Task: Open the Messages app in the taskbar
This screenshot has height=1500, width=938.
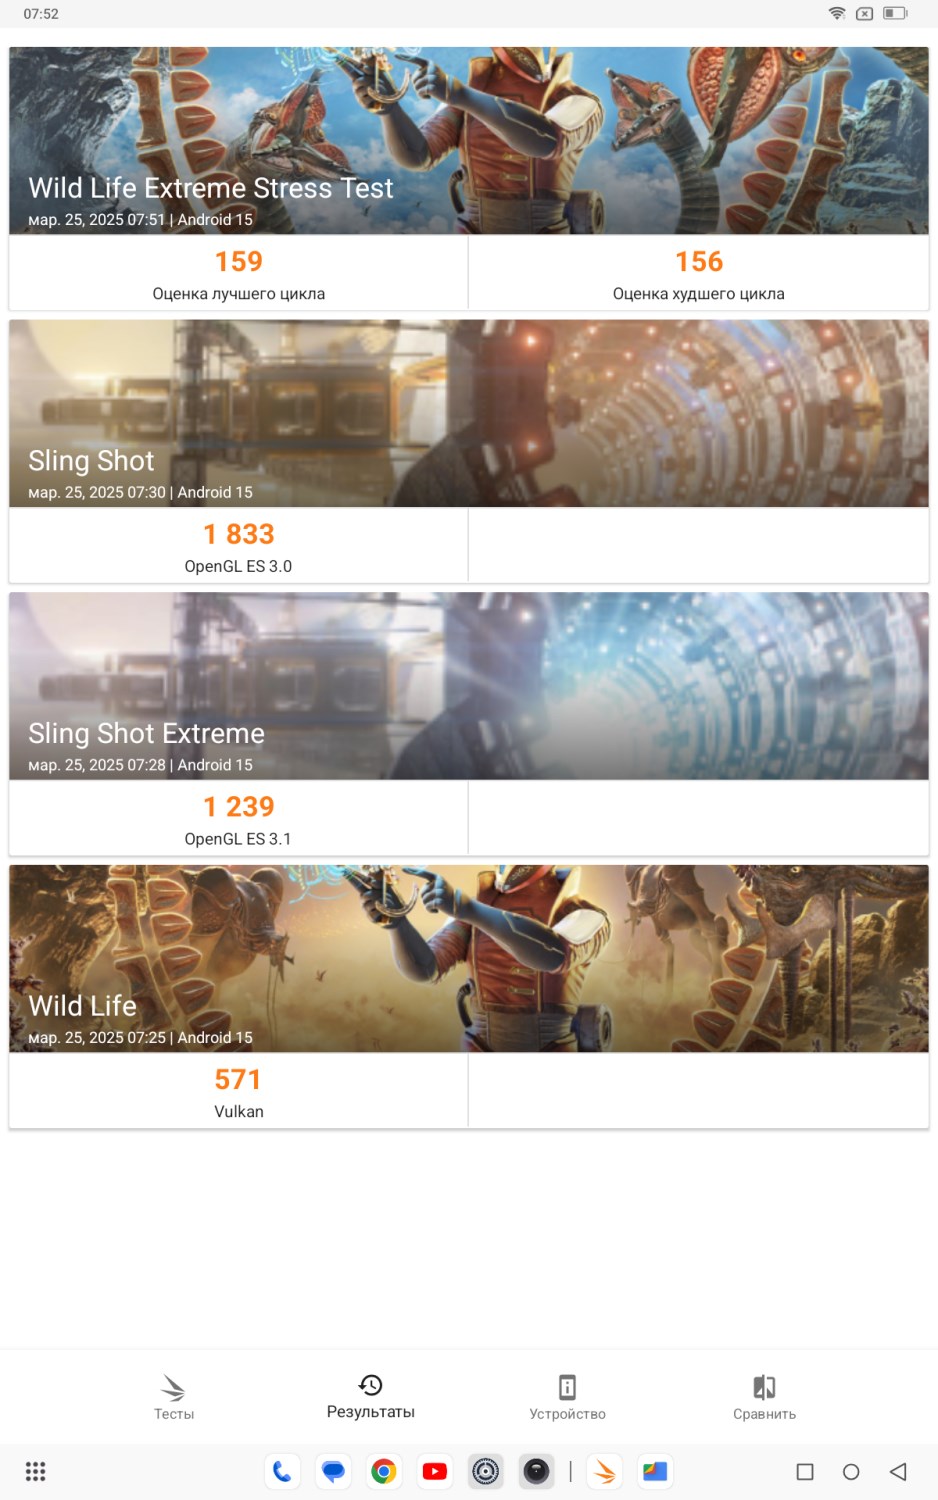Action: pos(333,1471)
